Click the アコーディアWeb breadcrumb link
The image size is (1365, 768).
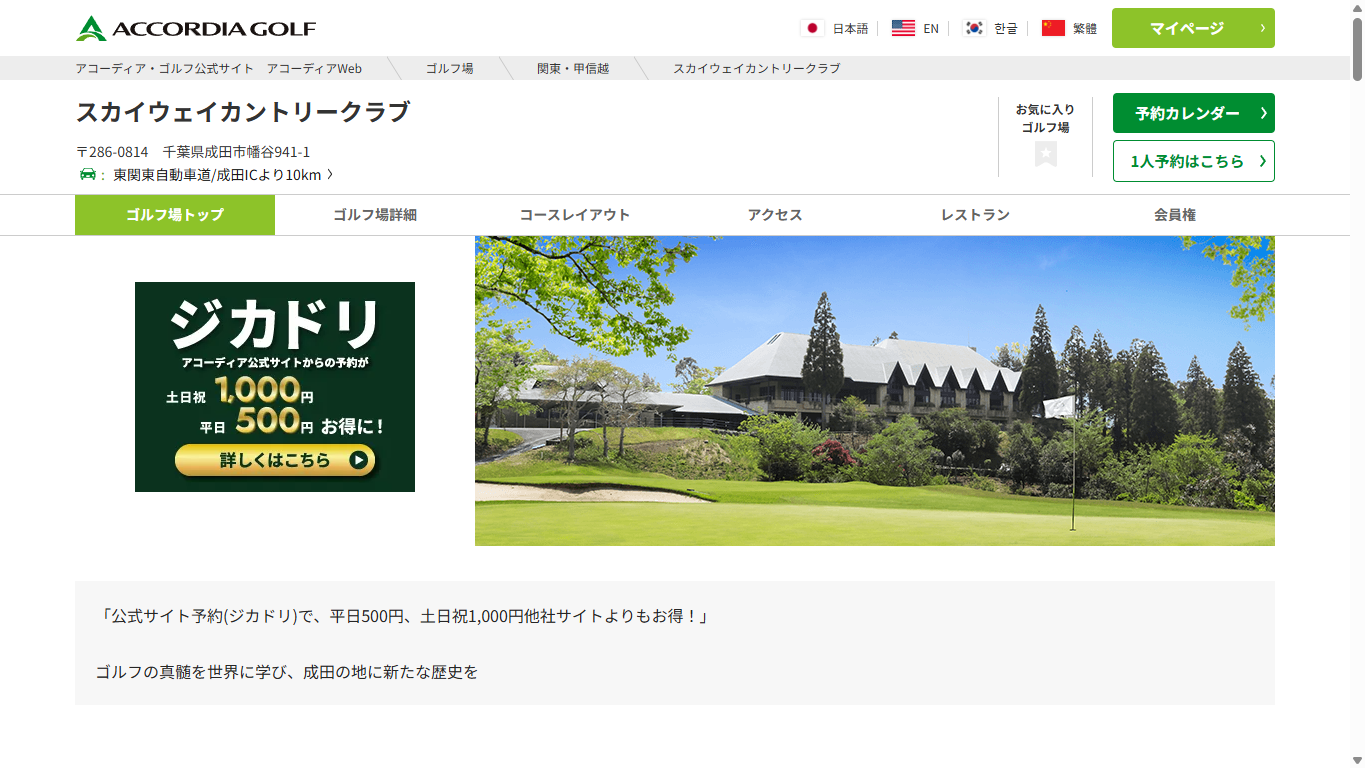coord(314,68)
